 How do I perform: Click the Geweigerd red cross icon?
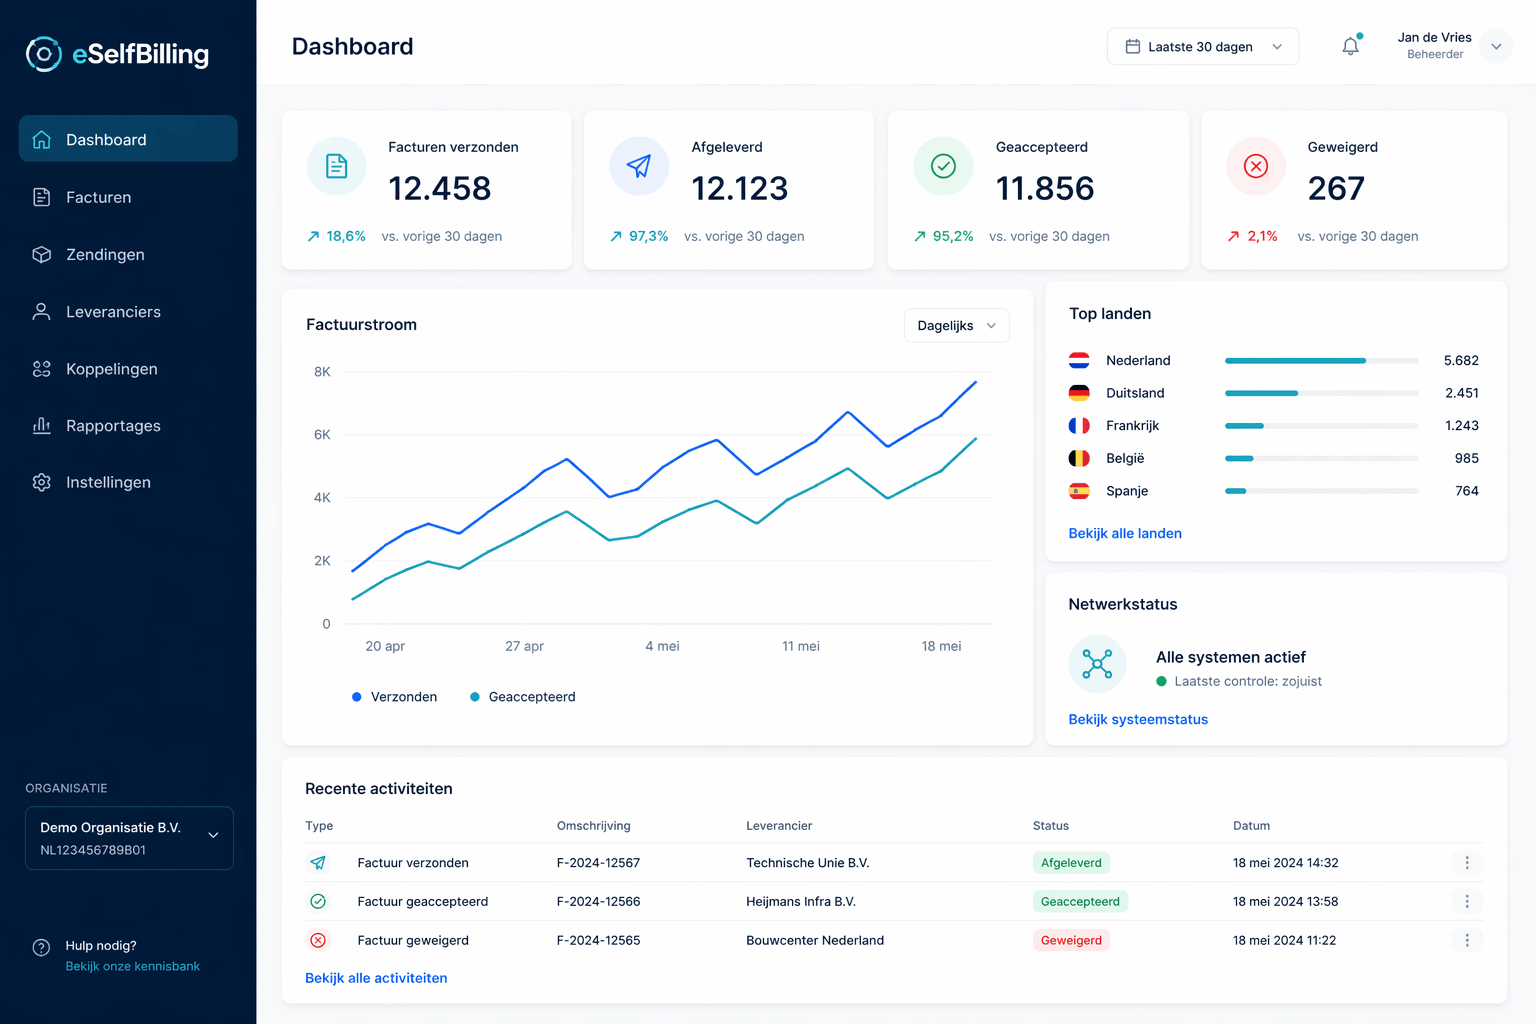click(1256, 166)
